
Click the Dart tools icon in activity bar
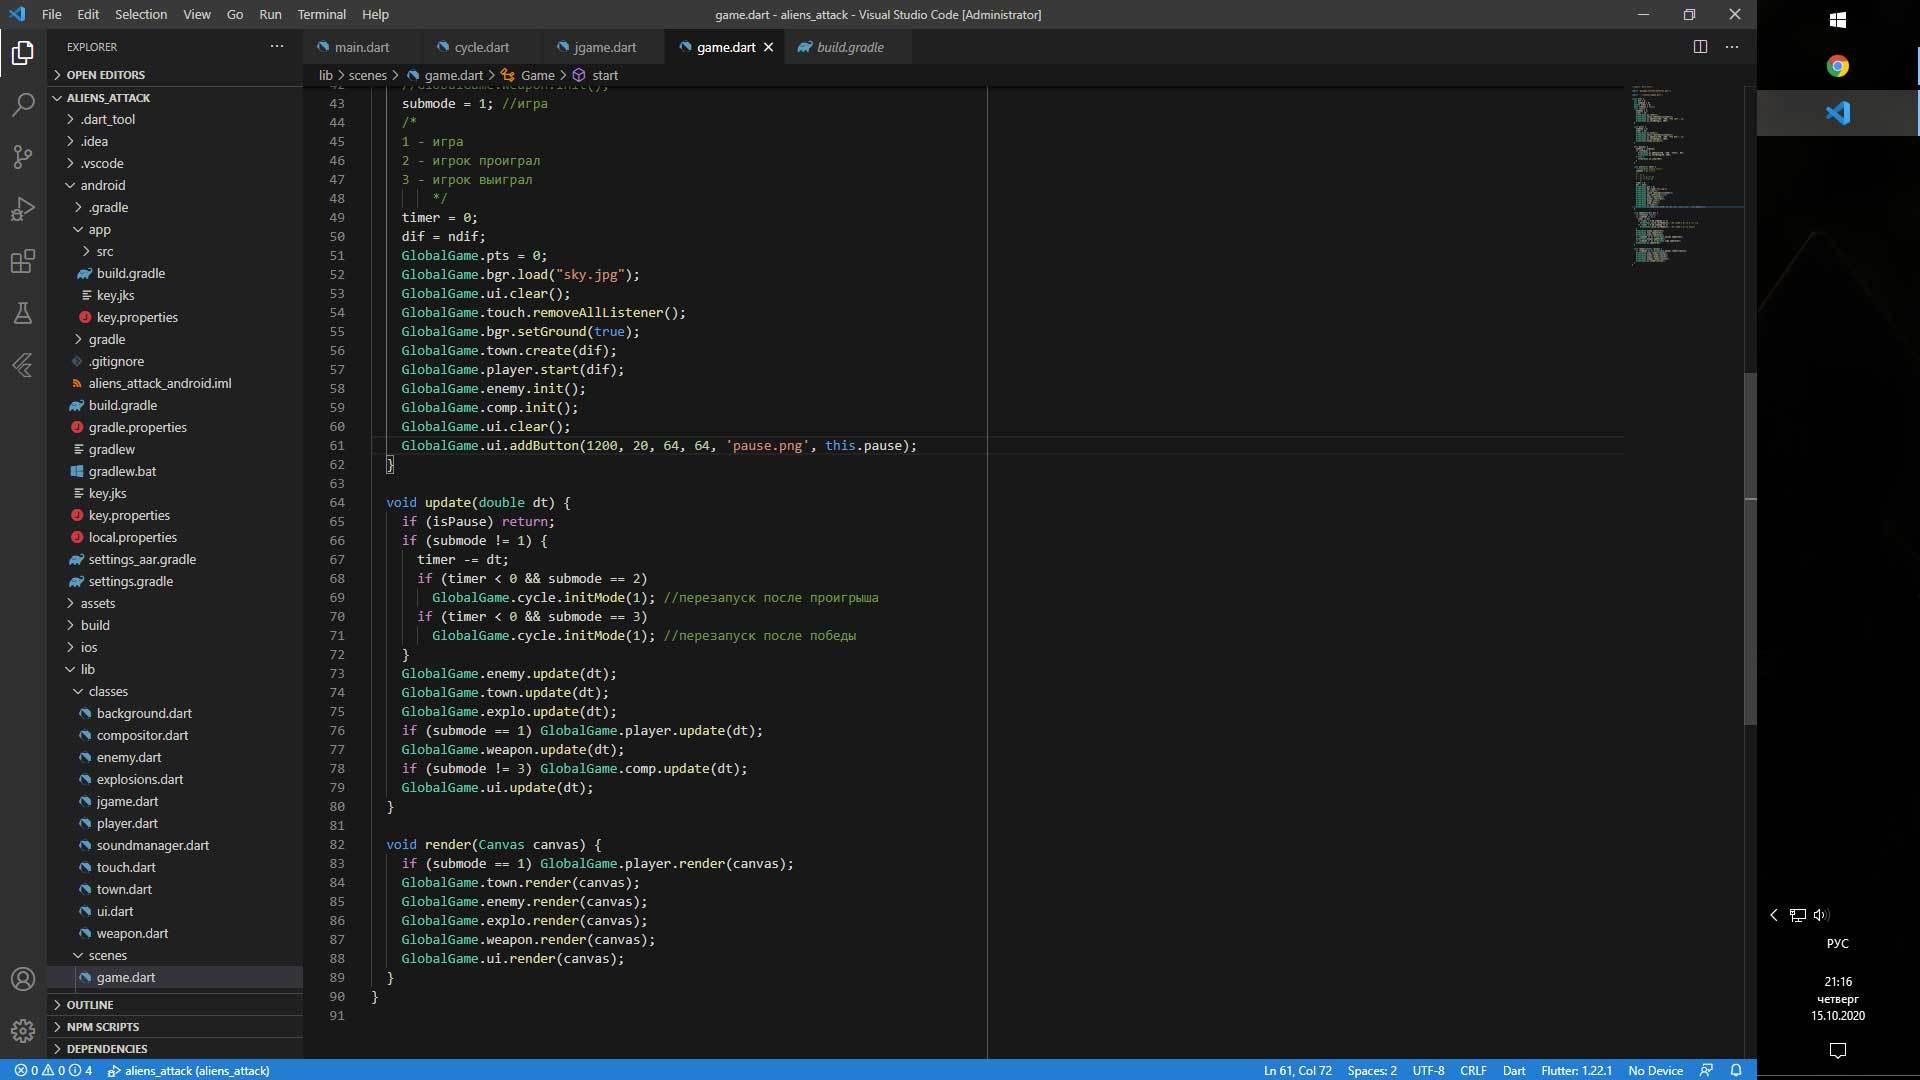[x=23, y=365]
